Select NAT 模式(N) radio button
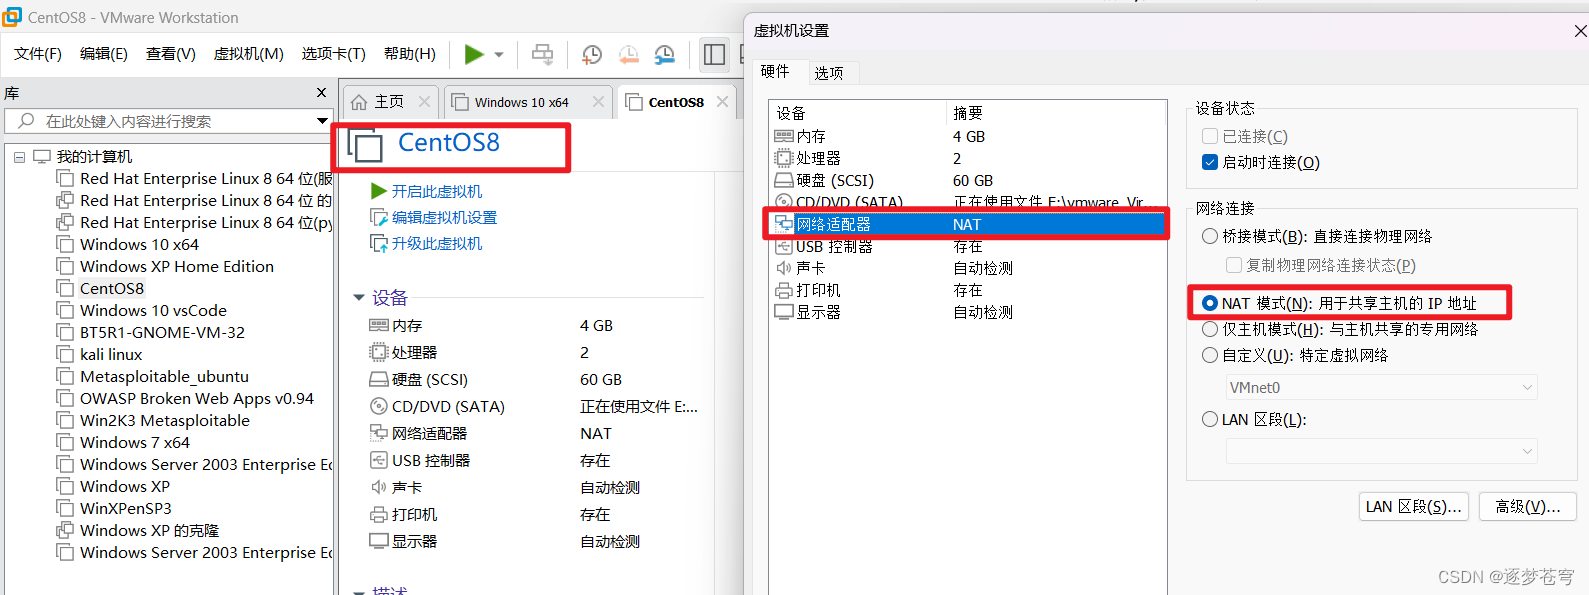Image resolution: width=1589 pixels, height=595 pixels. coord(1210,303)
